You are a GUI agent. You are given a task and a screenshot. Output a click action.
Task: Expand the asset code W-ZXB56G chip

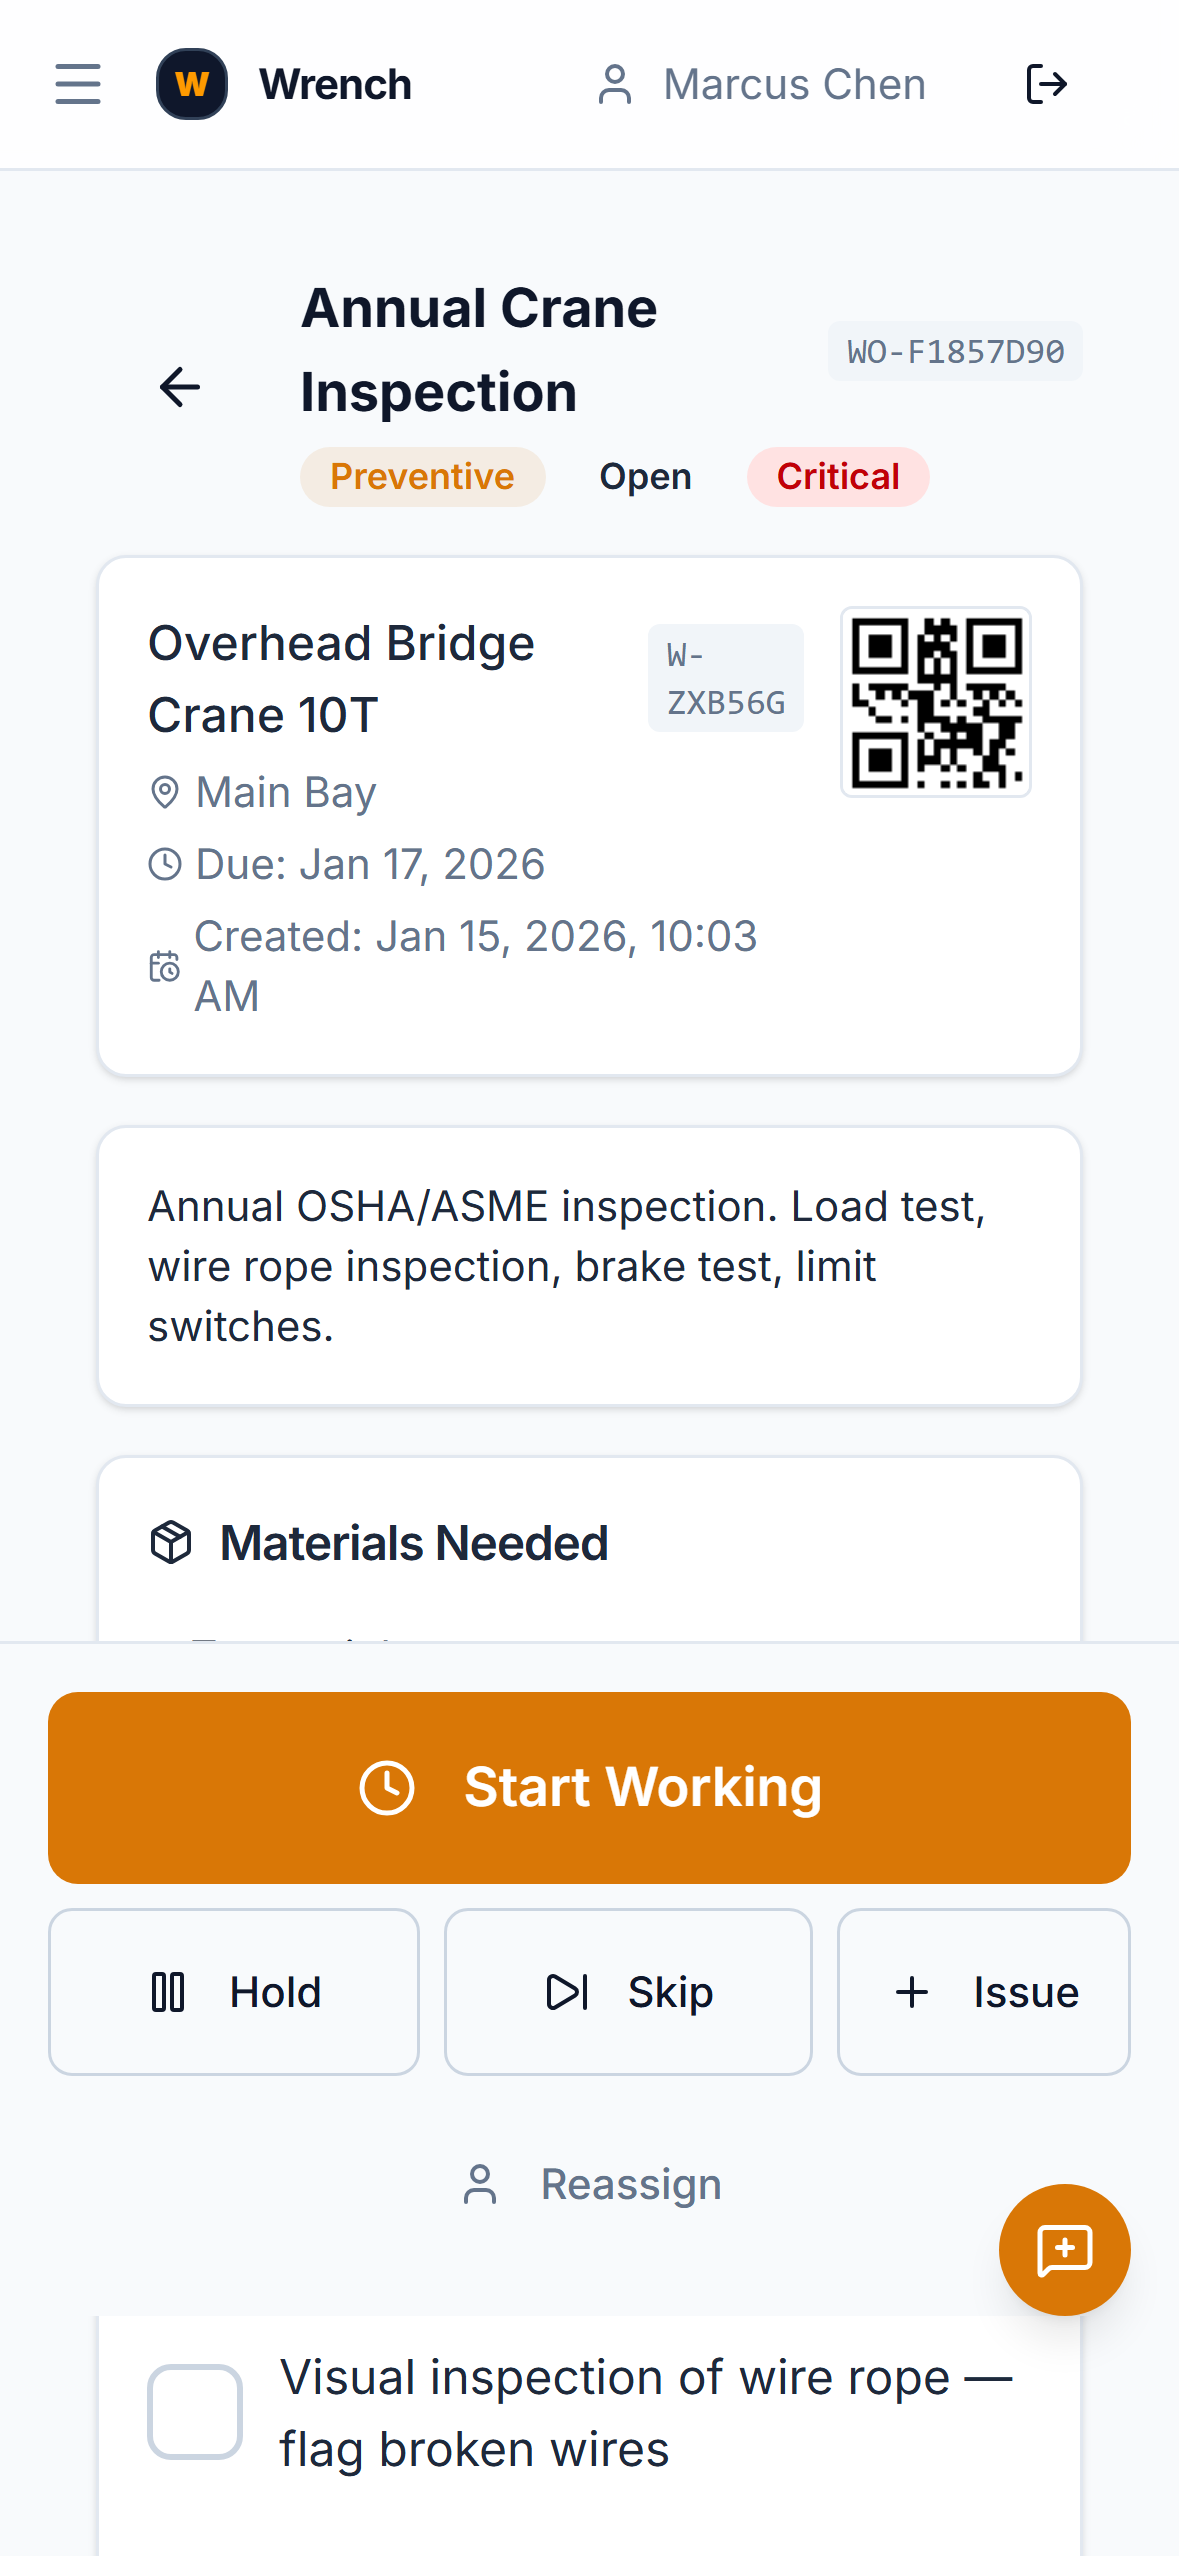pyautogui.click(x=725, y=677)
